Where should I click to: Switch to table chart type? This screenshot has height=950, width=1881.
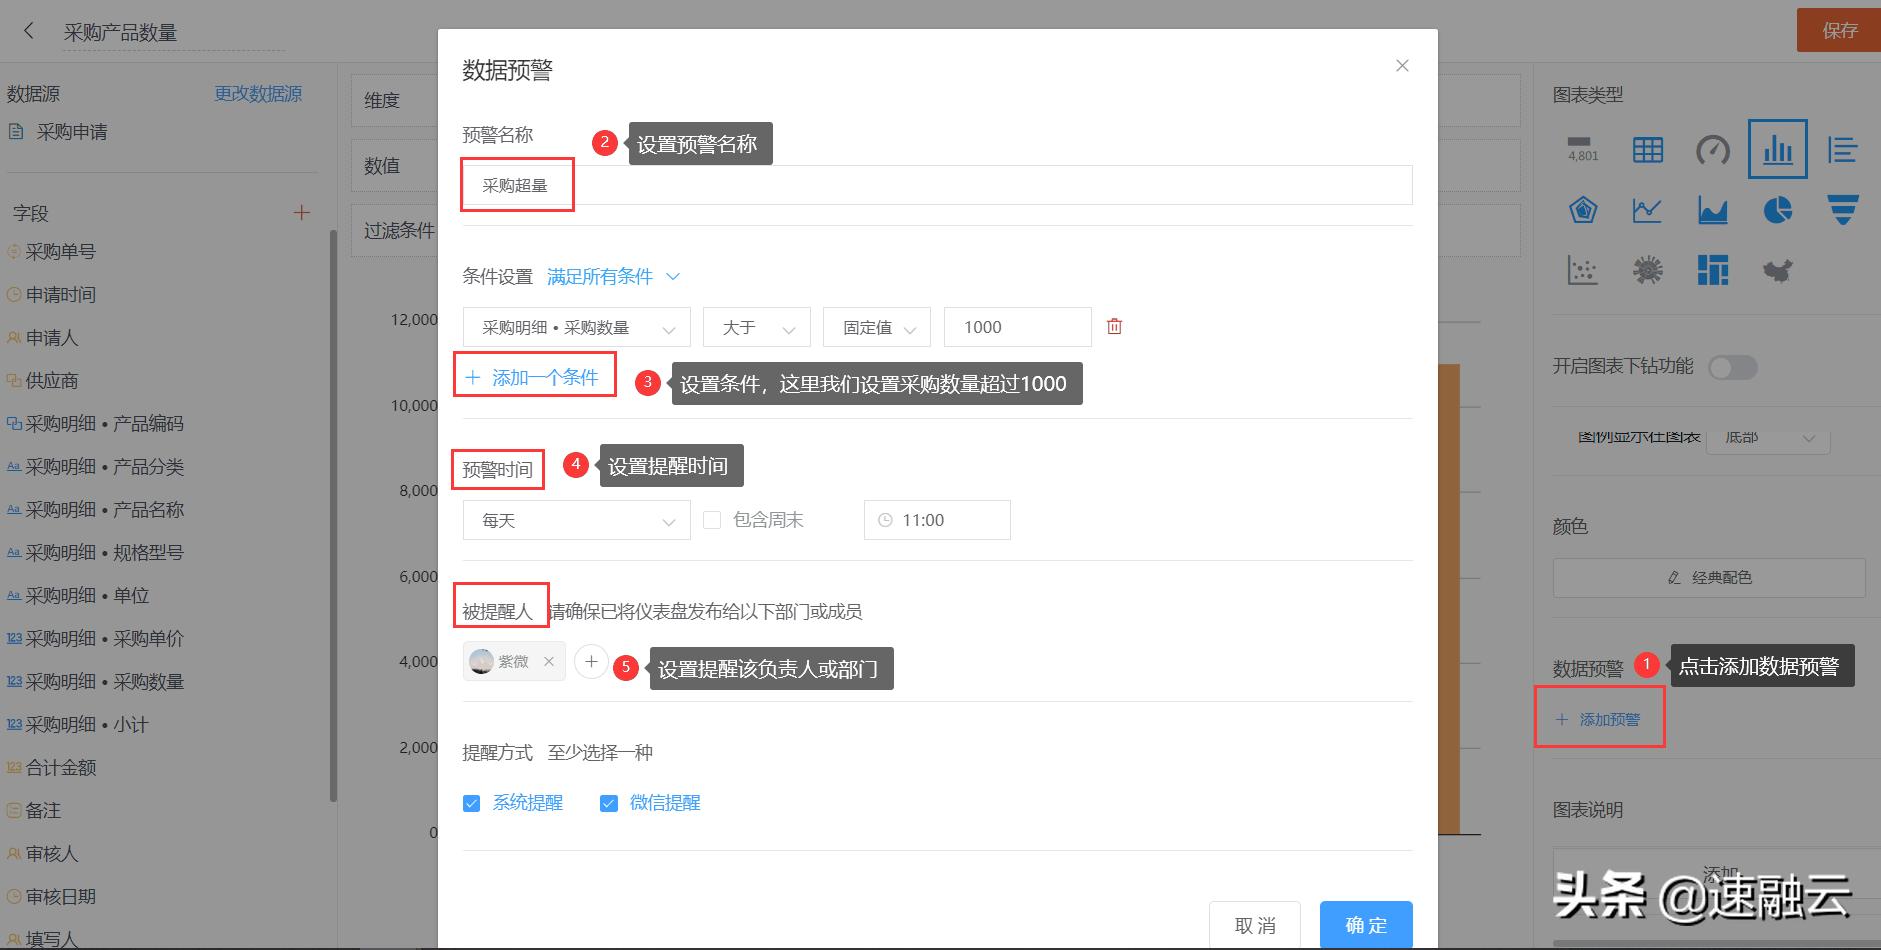point(1648,150)
